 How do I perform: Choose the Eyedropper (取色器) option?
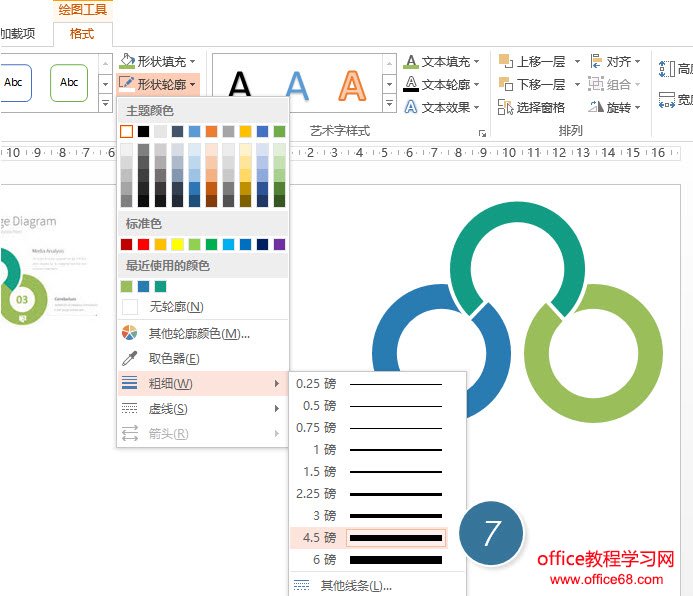(x=203, y=358)
